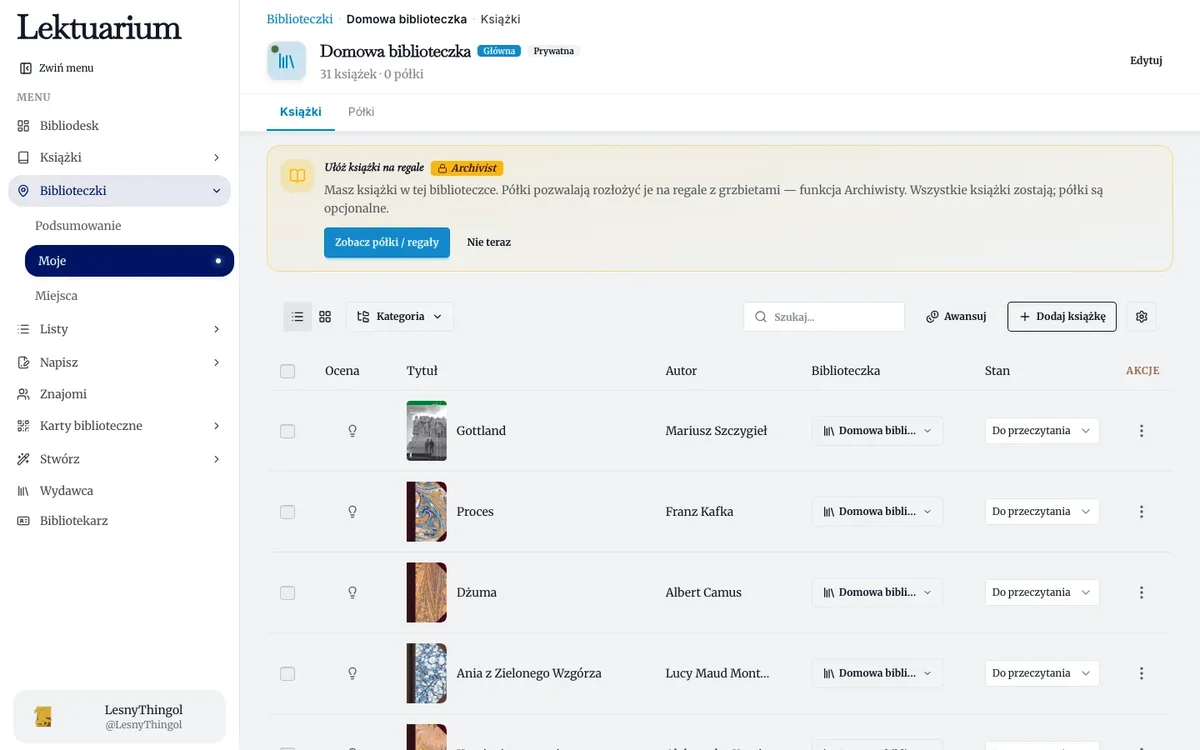The width and height of the screenshot is (1200, 750).
Task: Click the Szukaj search field
Action: coord(824,317)
